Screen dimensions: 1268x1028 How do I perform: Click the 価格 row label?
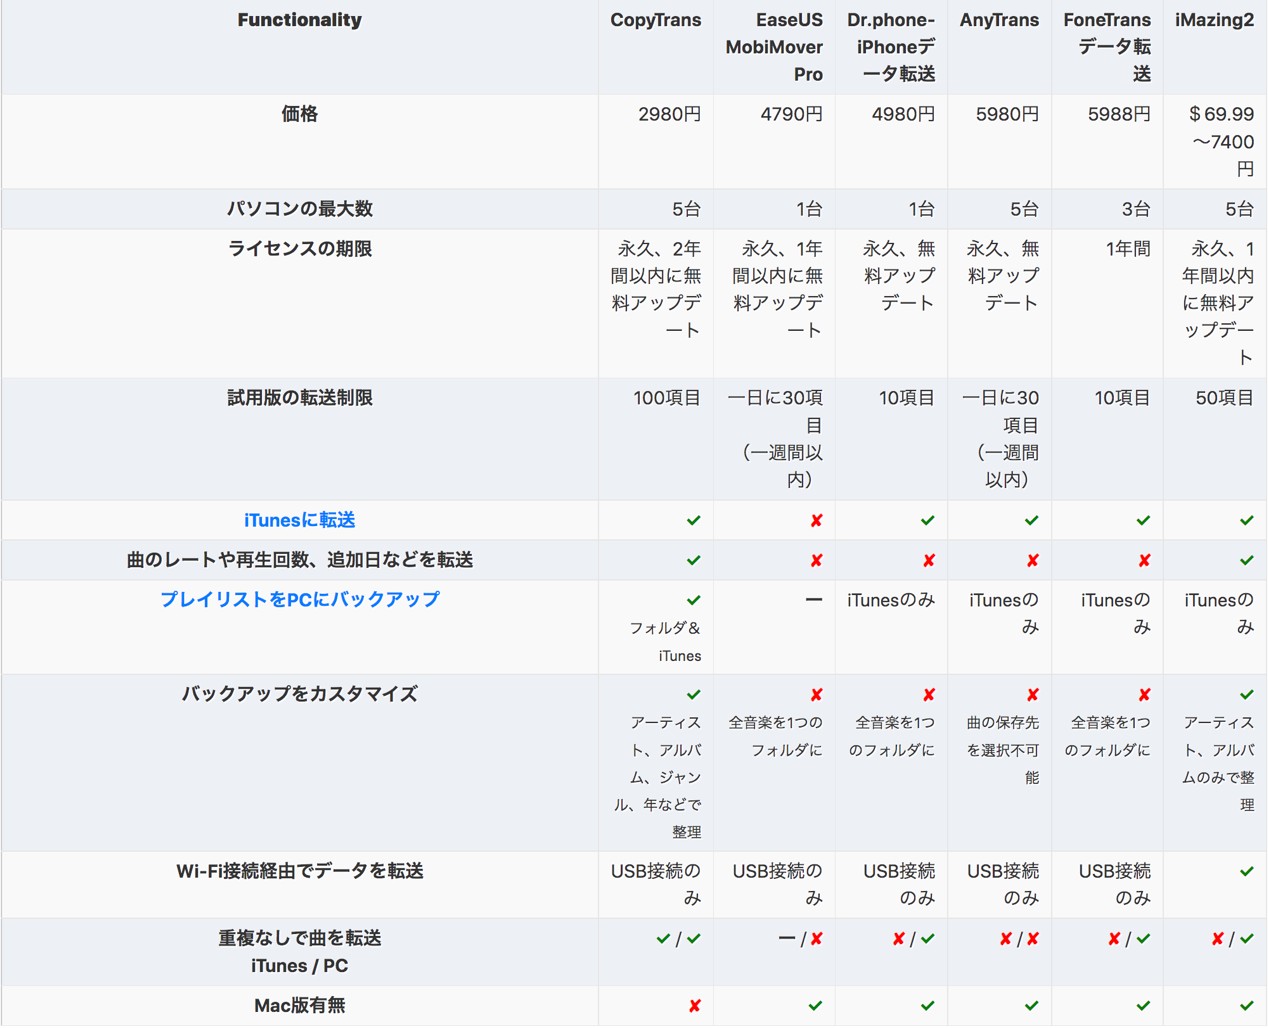click(299, 114)
